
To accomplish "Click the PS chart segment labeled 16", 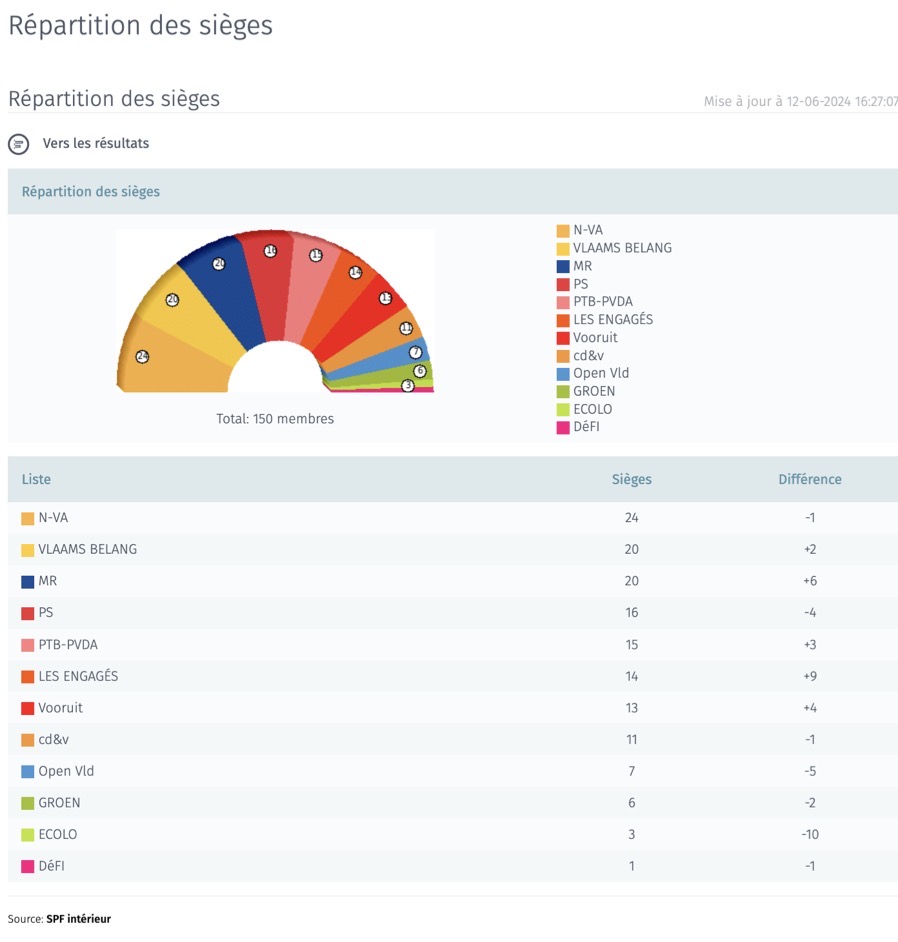I will [x=272, y=282].
